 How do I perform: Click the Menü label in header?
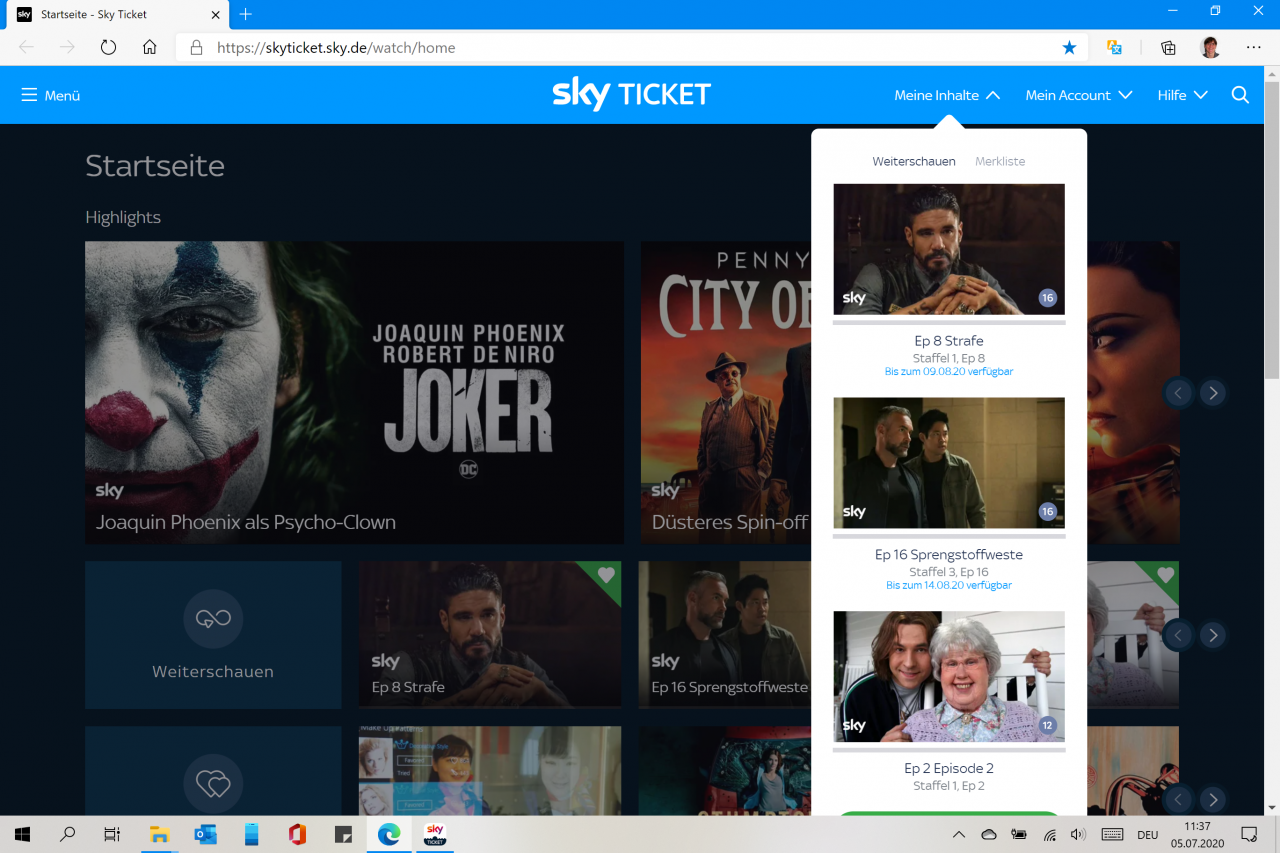tap(62, 96)
